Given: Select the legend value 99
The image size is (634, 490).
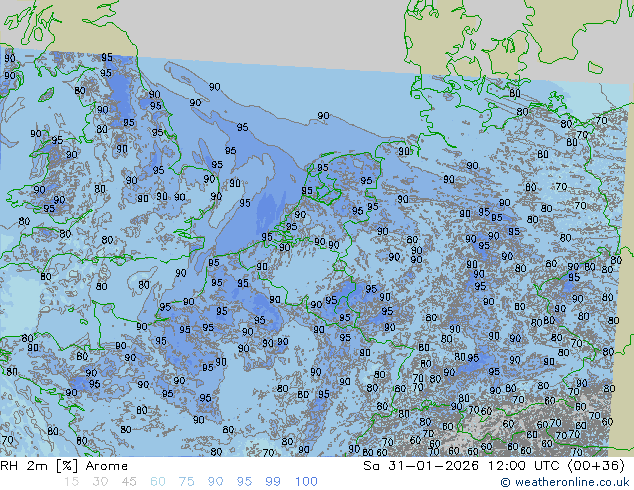Looking at the screenshot, I should 273,482.
